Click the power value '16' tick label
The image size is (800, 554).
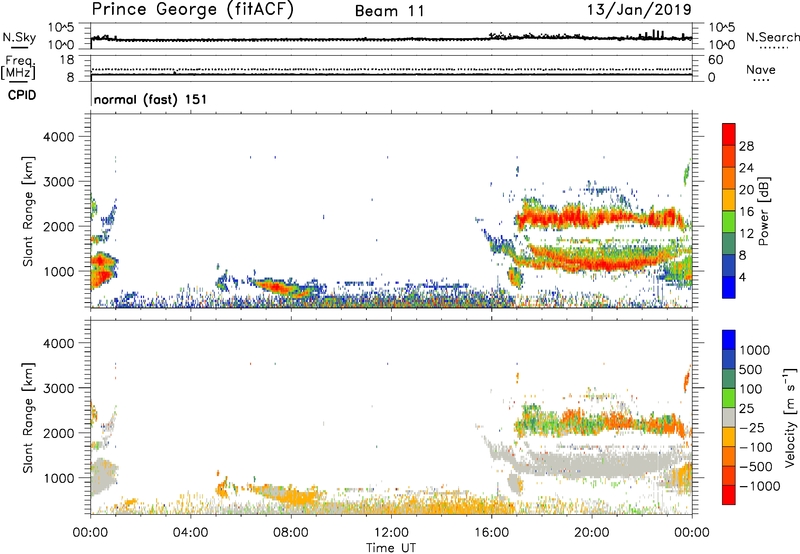click(746, 212)
